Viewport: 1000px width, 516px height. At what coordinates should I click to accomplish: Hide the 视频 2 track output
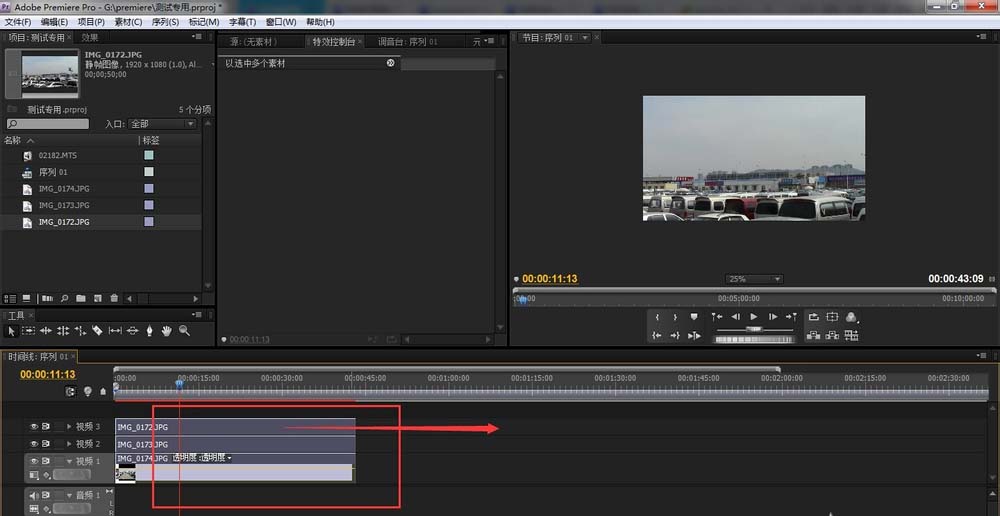click(x=33, y=443)
